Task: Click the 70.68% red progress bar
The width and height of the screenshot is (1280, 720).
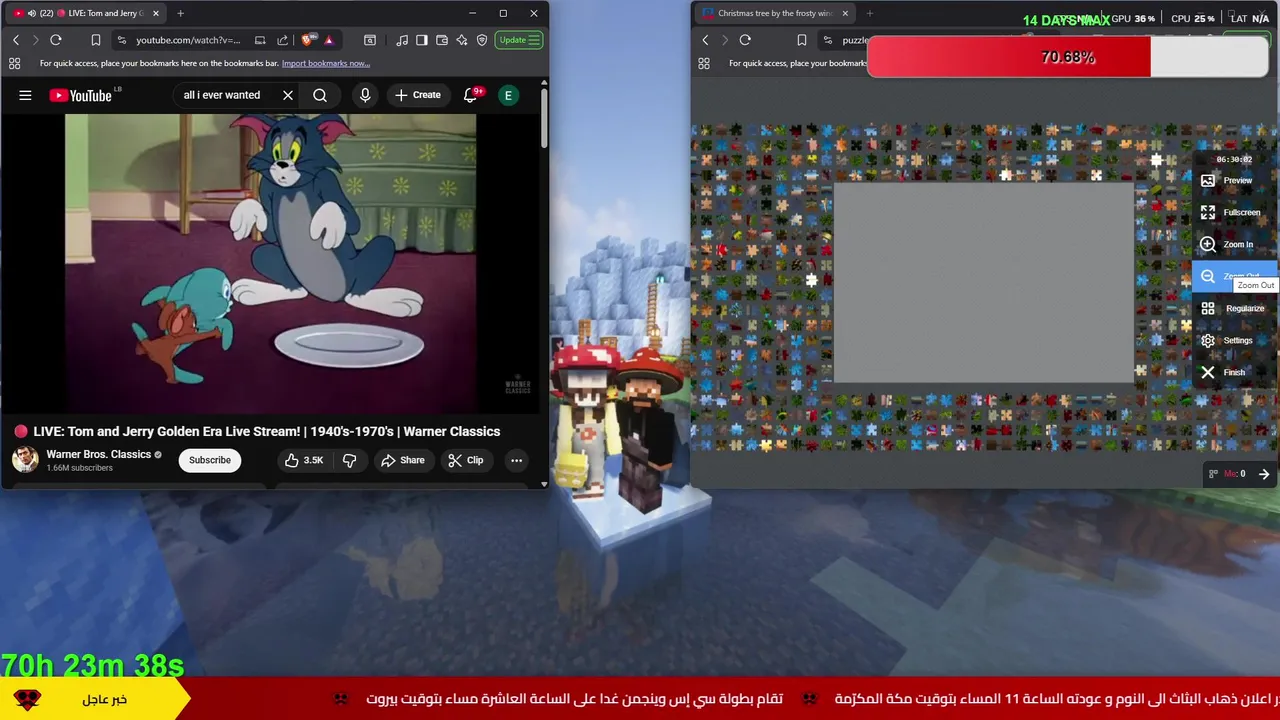Action: tap(1067, 57)
